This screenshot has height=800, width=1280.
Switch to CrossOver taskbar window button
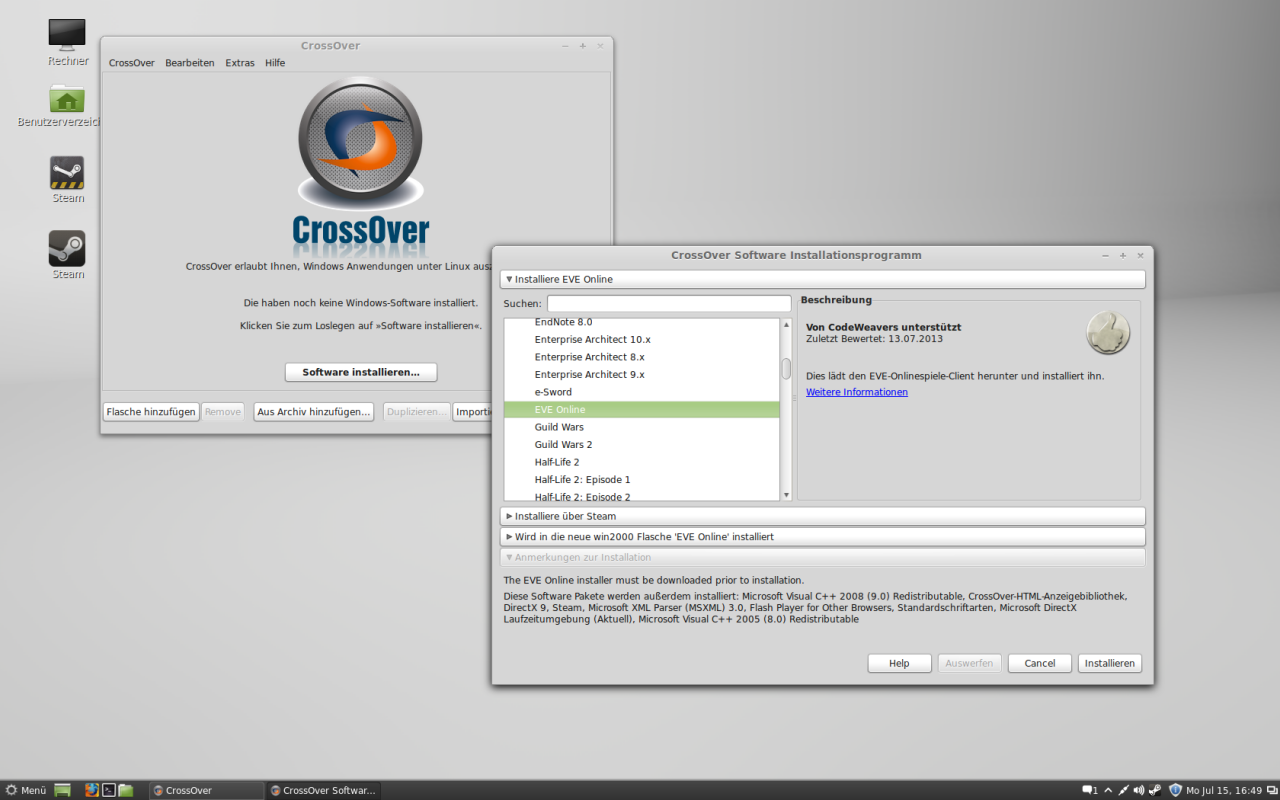point(206,790)
